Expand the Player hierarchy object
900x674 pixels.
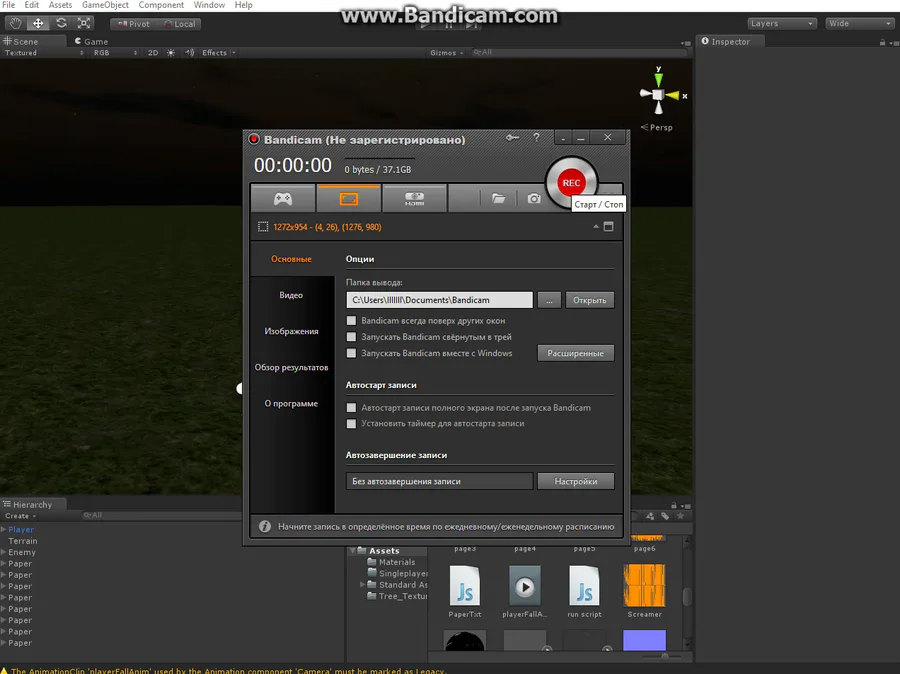[x=3, y=529]
